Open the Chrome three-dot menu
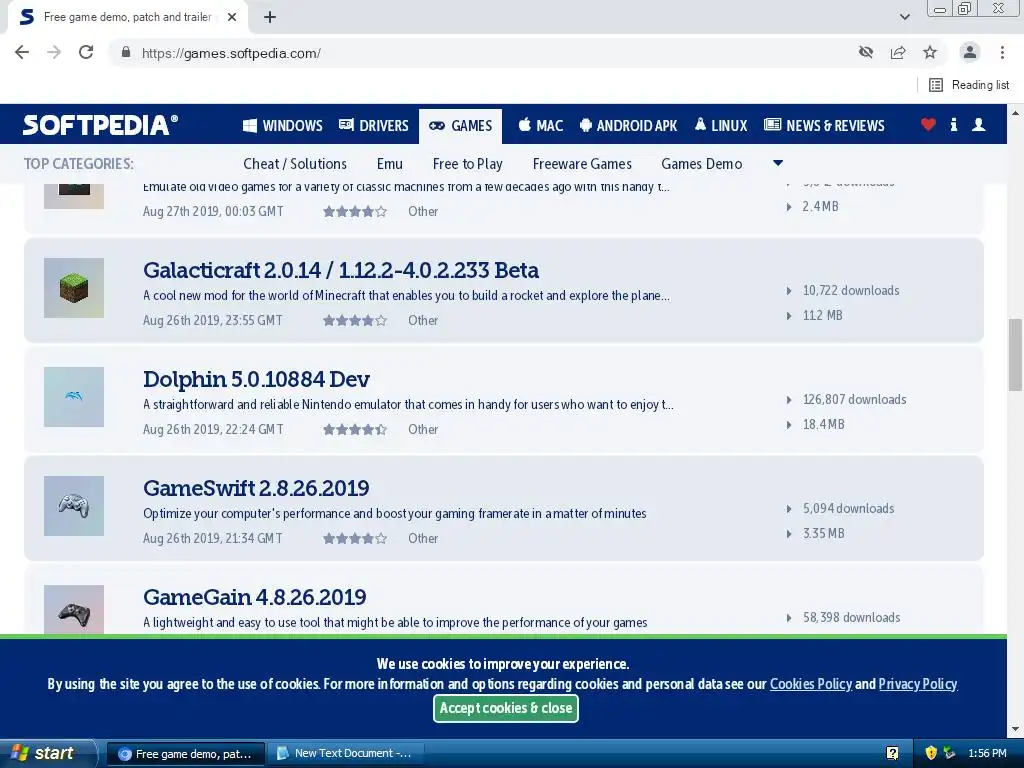The height and width of the screenshot is (768, 1024). 1002,52
